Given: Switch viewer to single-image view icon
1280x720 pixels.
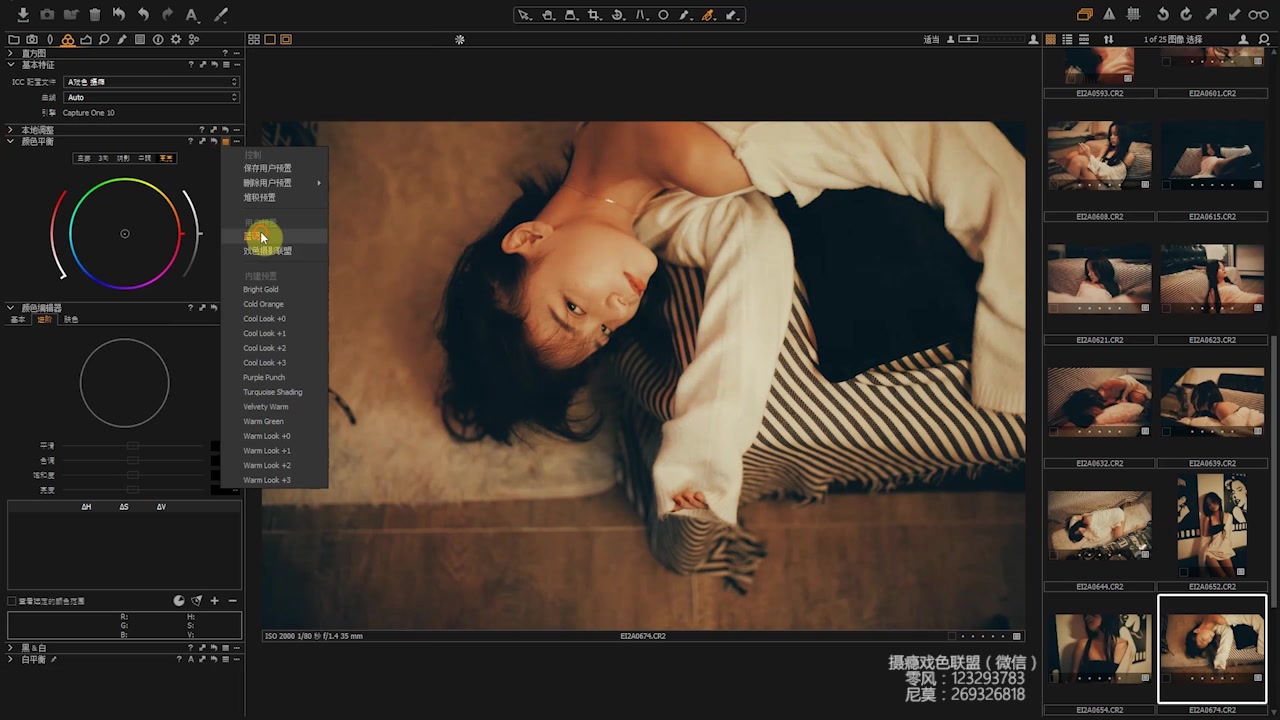Looking at the screenshot, I should point(270,40).
